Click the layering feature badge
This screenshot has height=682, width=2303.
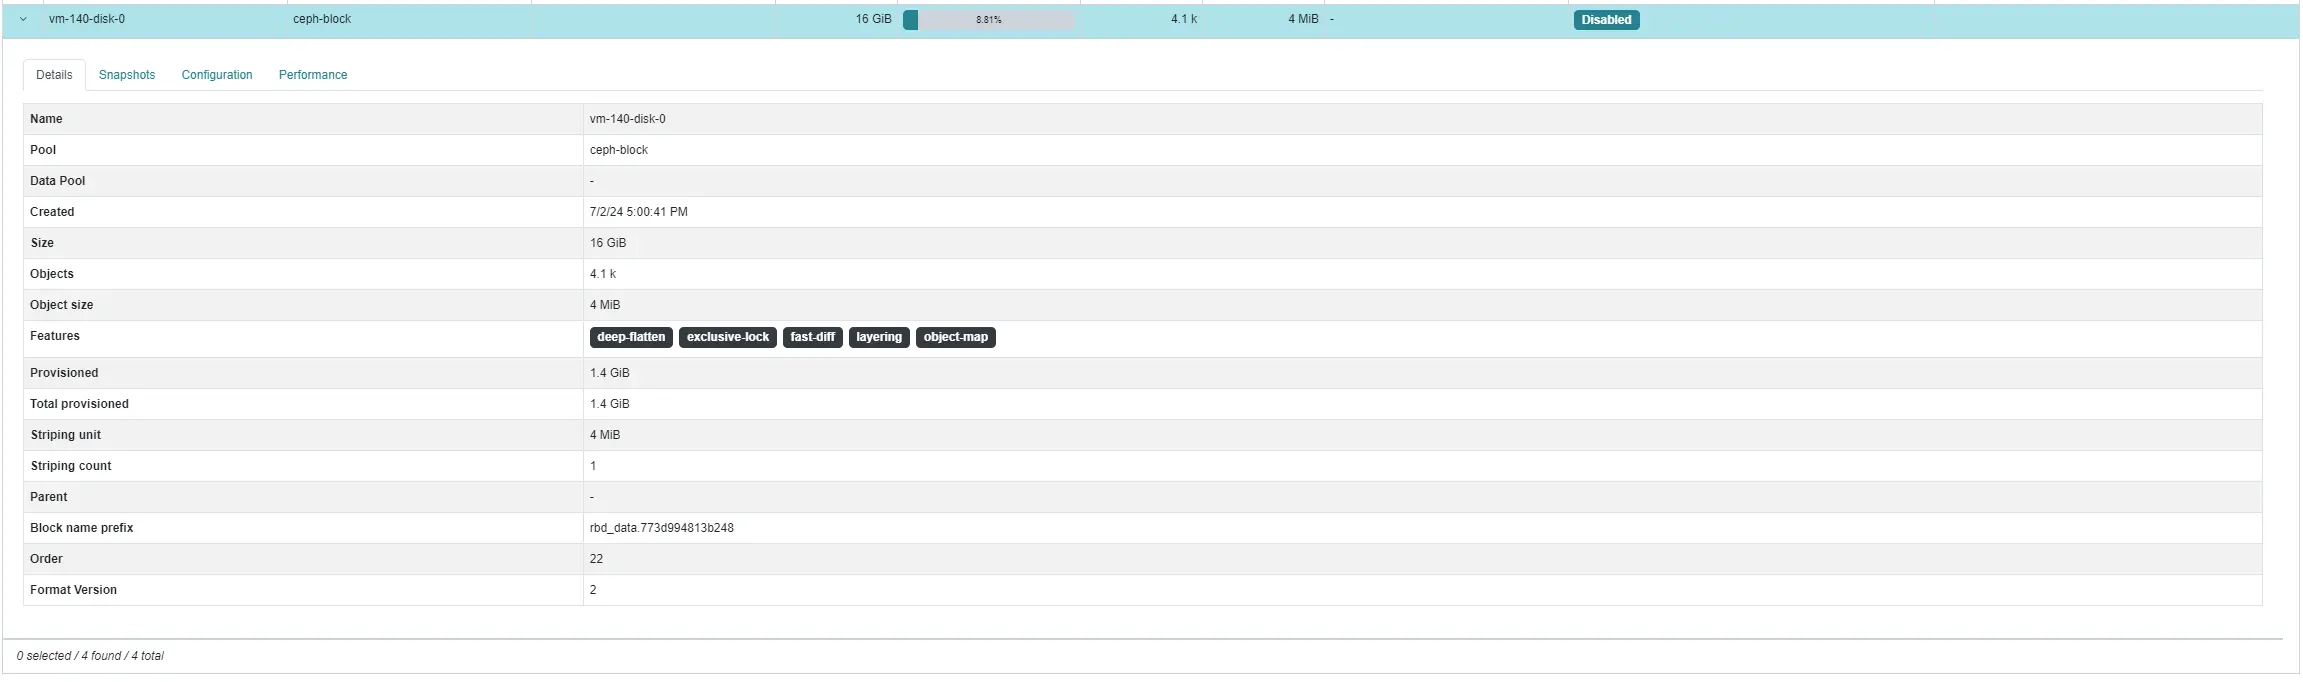click(879, 337)
